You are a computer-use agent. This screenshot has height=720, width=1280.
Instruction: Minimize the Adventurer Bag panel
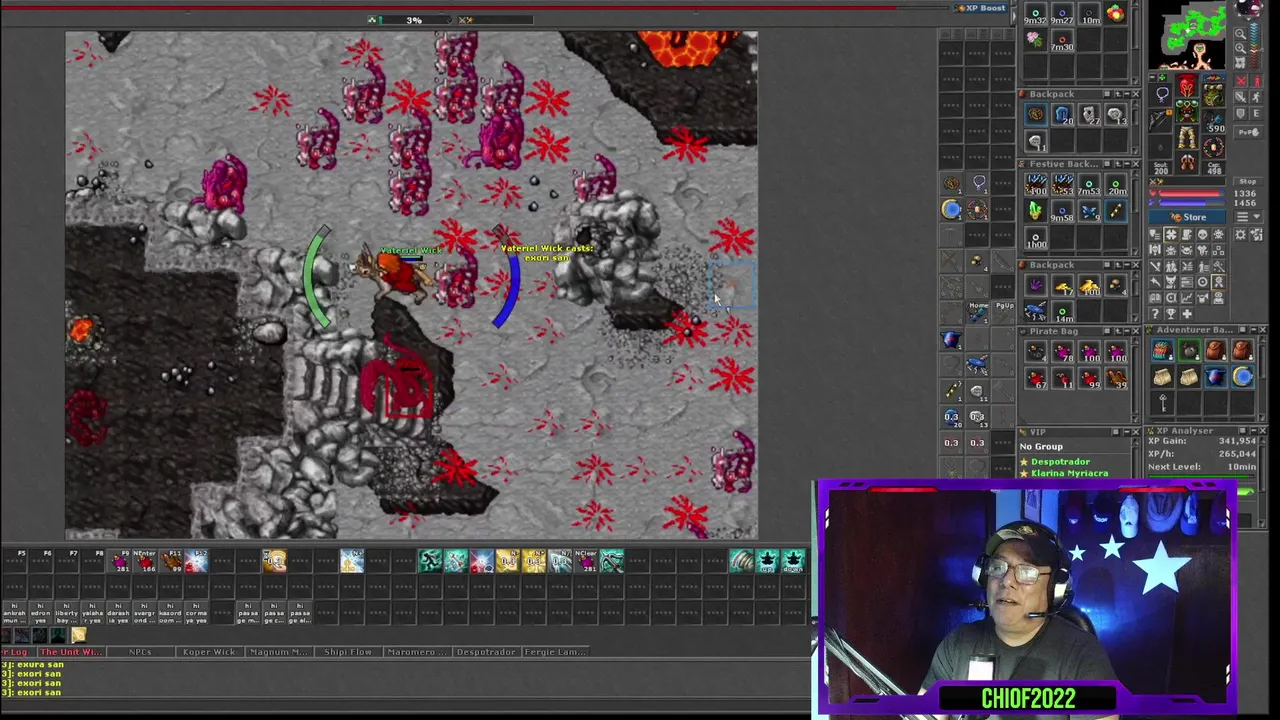[1254, 330]
